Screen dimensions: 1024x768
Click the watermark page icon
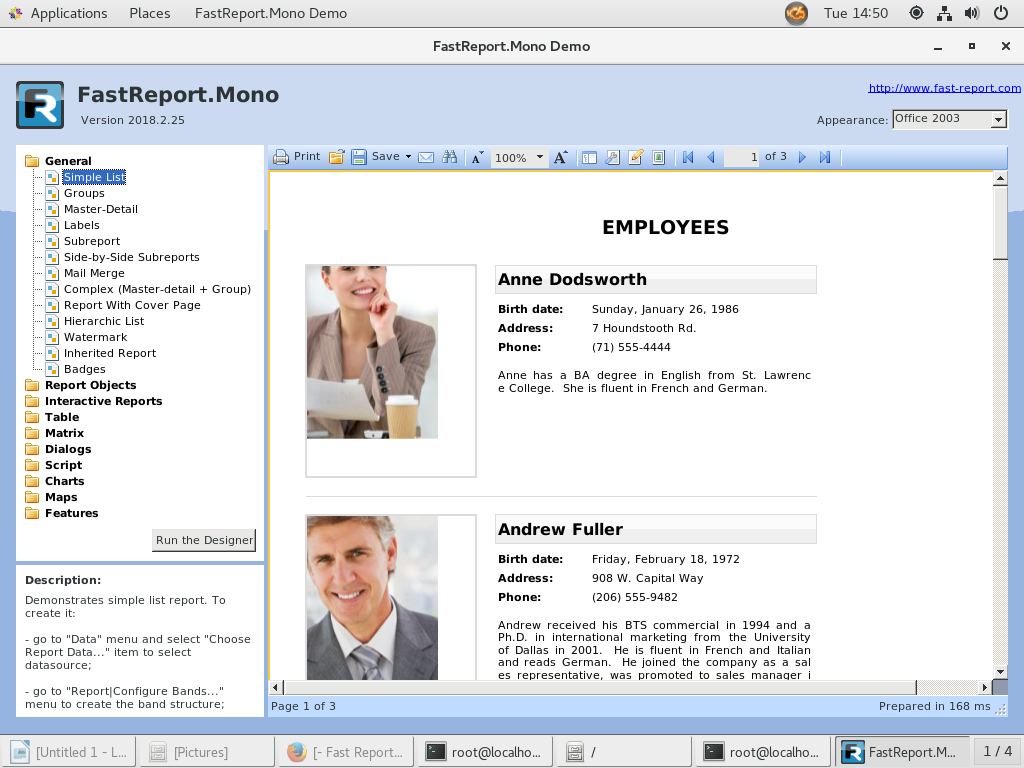658,157
